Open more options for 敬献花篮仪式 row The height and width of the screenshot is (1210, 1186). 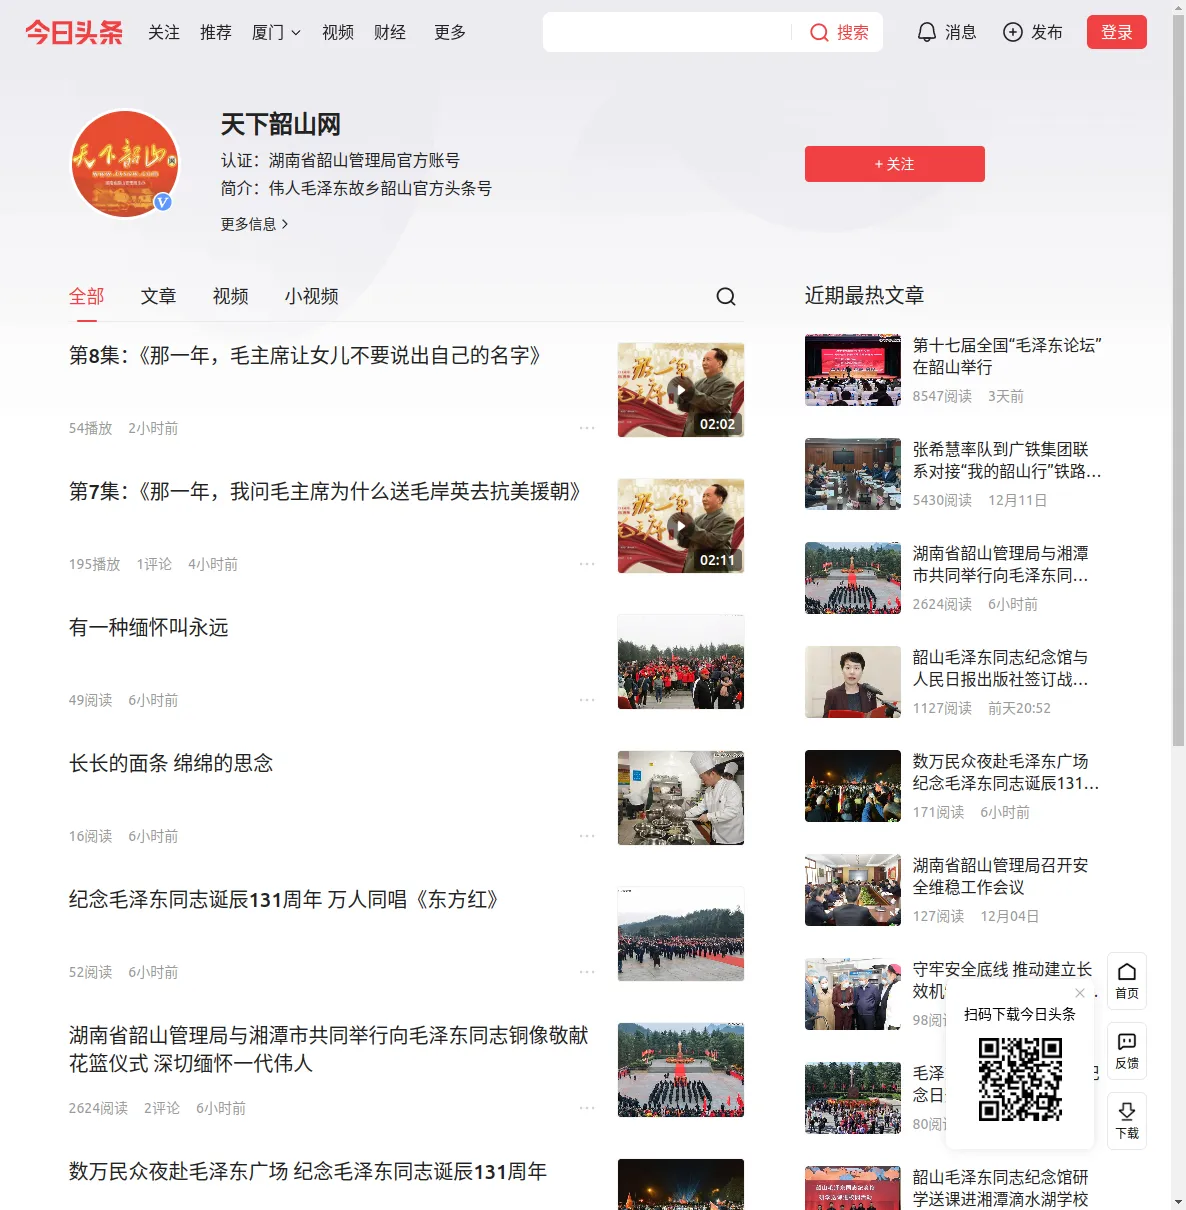tap(587, 1108)
